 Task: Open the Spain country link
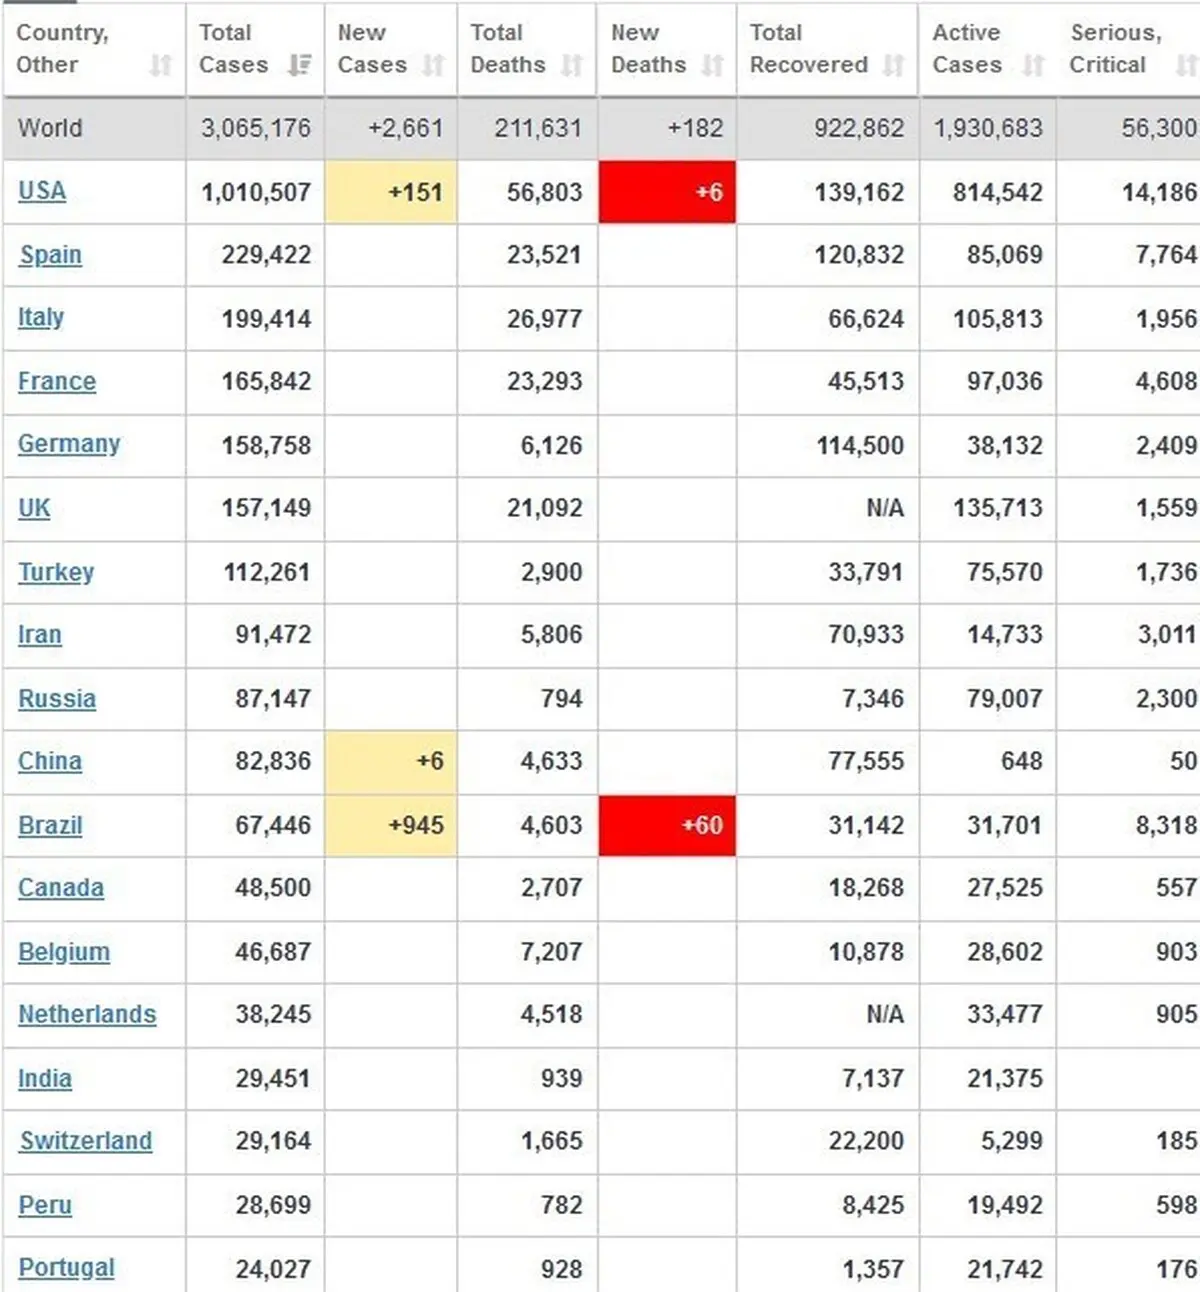(x=51, y=255)
